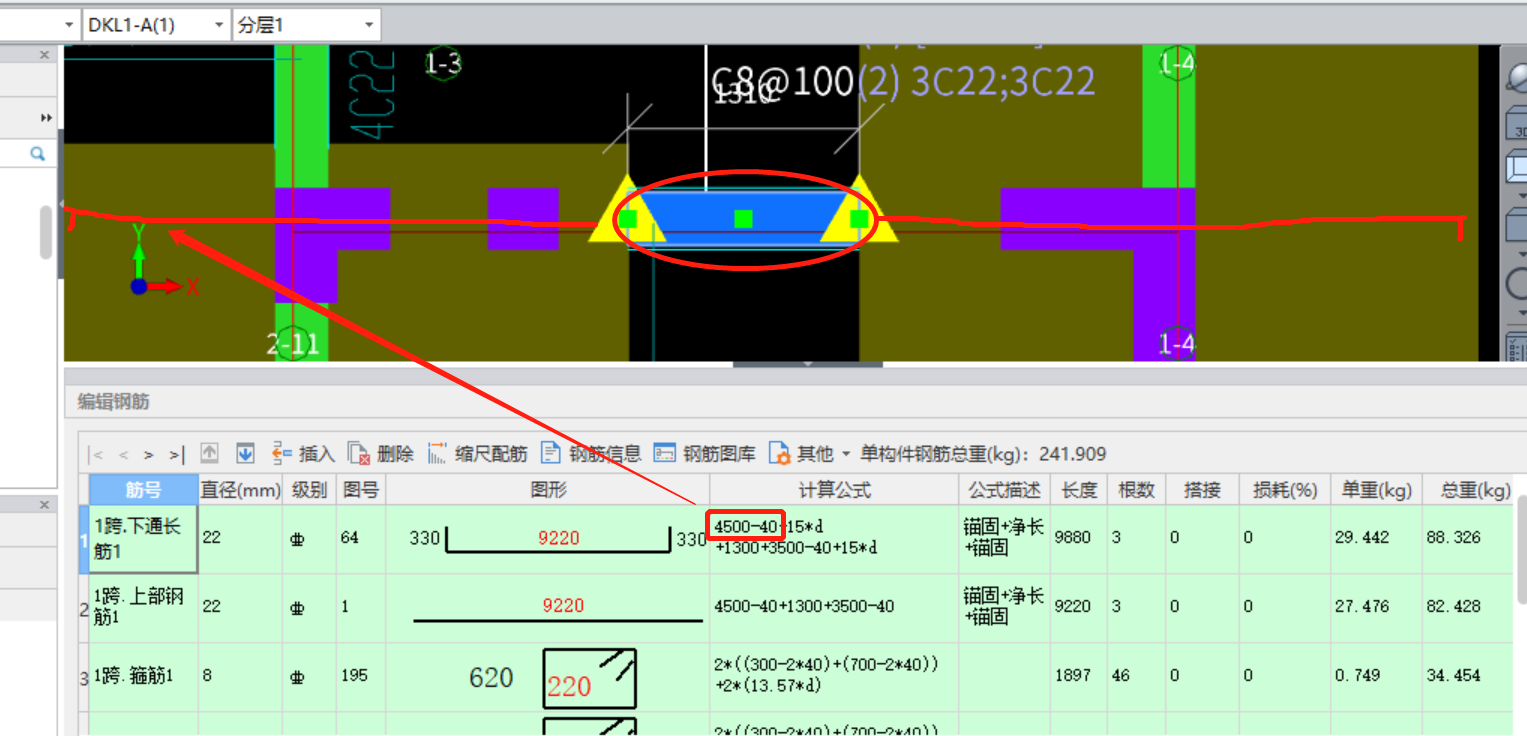Click the search magnifier in left panel

[x=38, y=154]
